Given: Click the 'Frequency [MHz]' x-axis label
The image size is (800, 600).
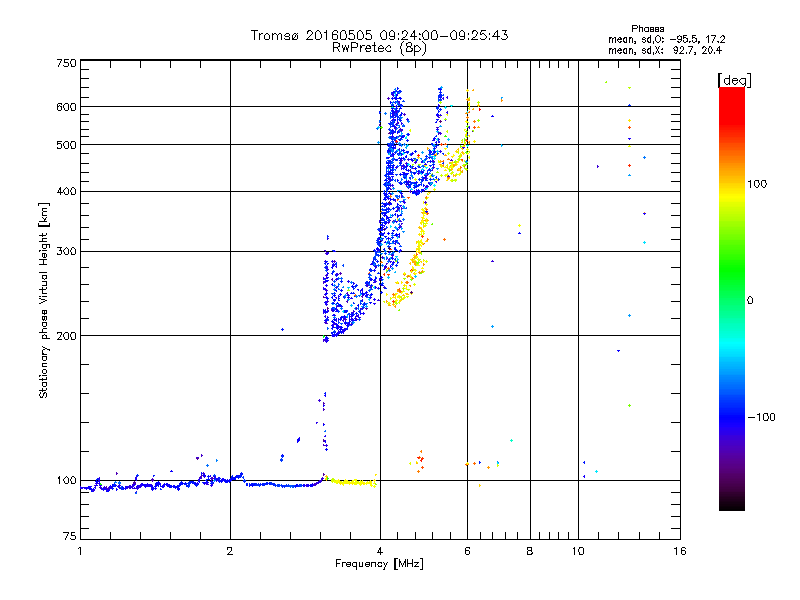Looking at the screenshot, I should pyautogui.click(x=379, y=564).
